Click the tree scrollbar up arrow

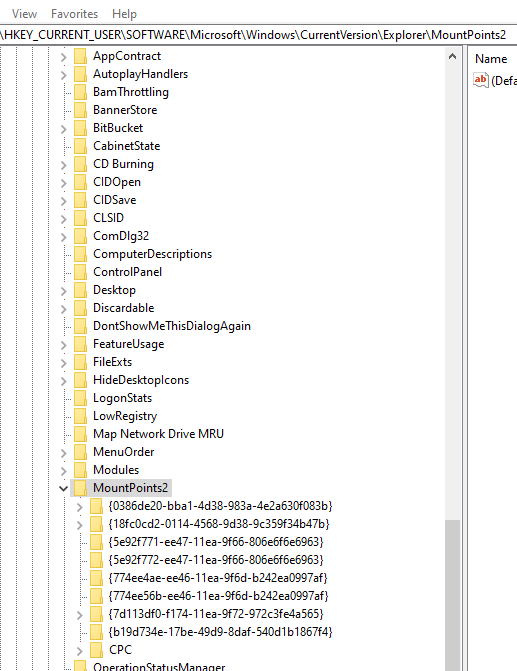(x=452, y=56)
